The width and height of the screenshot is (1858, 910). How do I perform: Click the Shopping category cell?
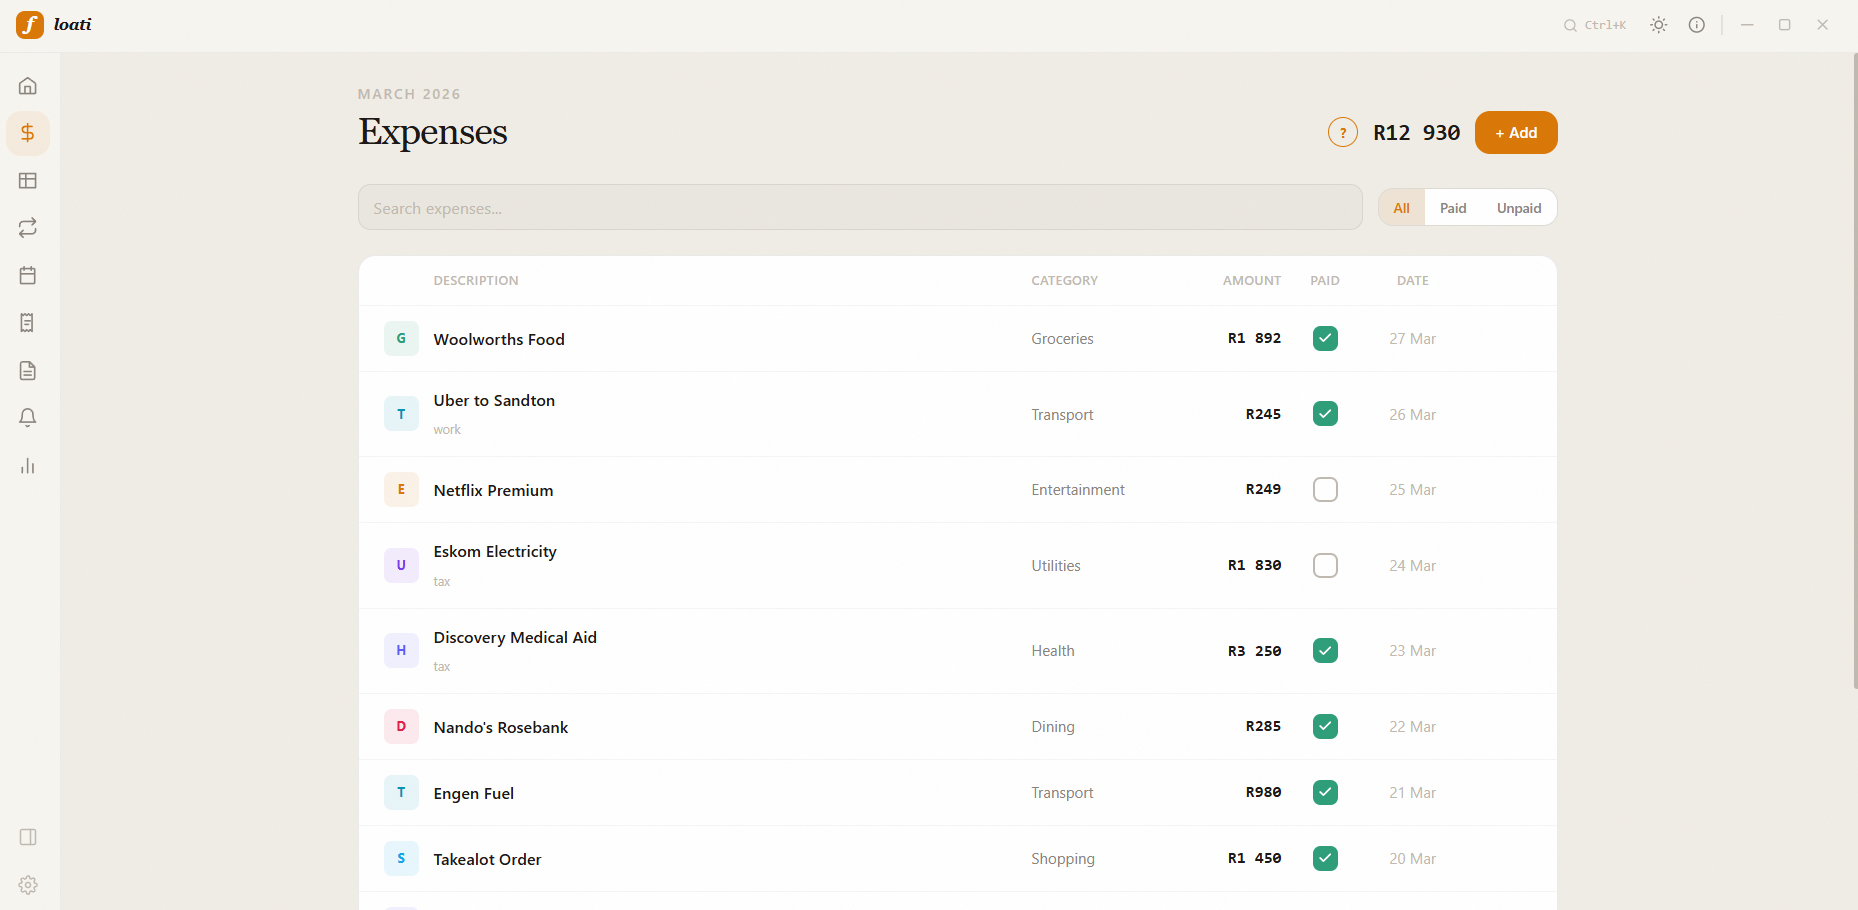click(1063, 859)
